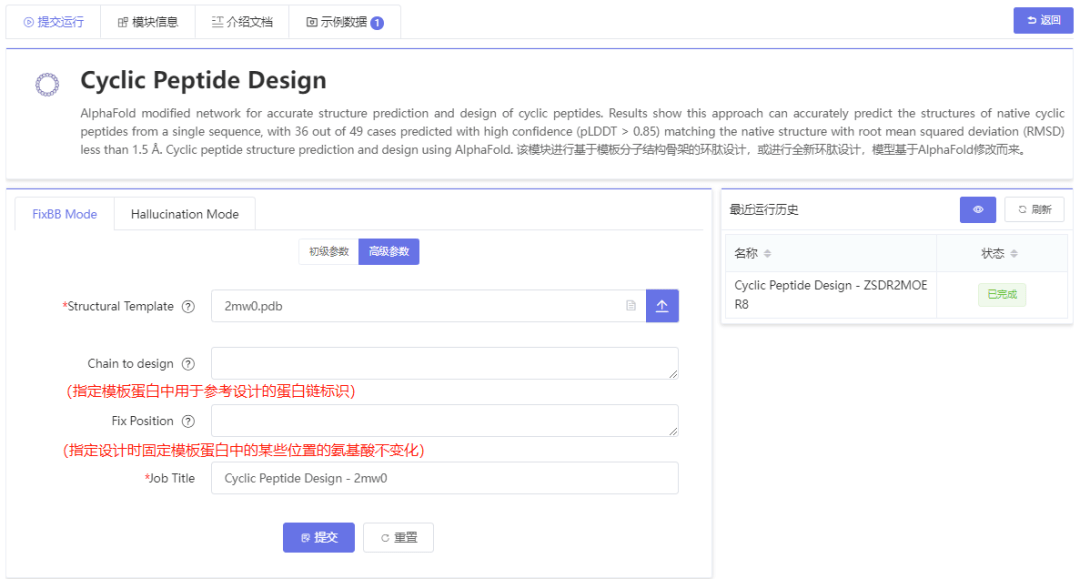Open the 介绍文档 tab

pyautogui.click(x=242, y=21)
